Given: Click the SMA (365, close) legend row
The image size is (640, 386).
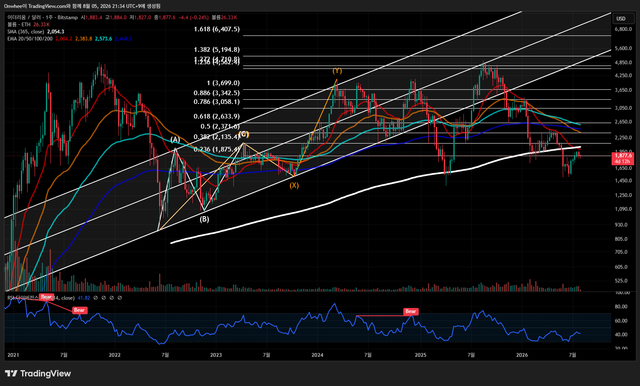Looking at the screenshot, I should point(36,31).
